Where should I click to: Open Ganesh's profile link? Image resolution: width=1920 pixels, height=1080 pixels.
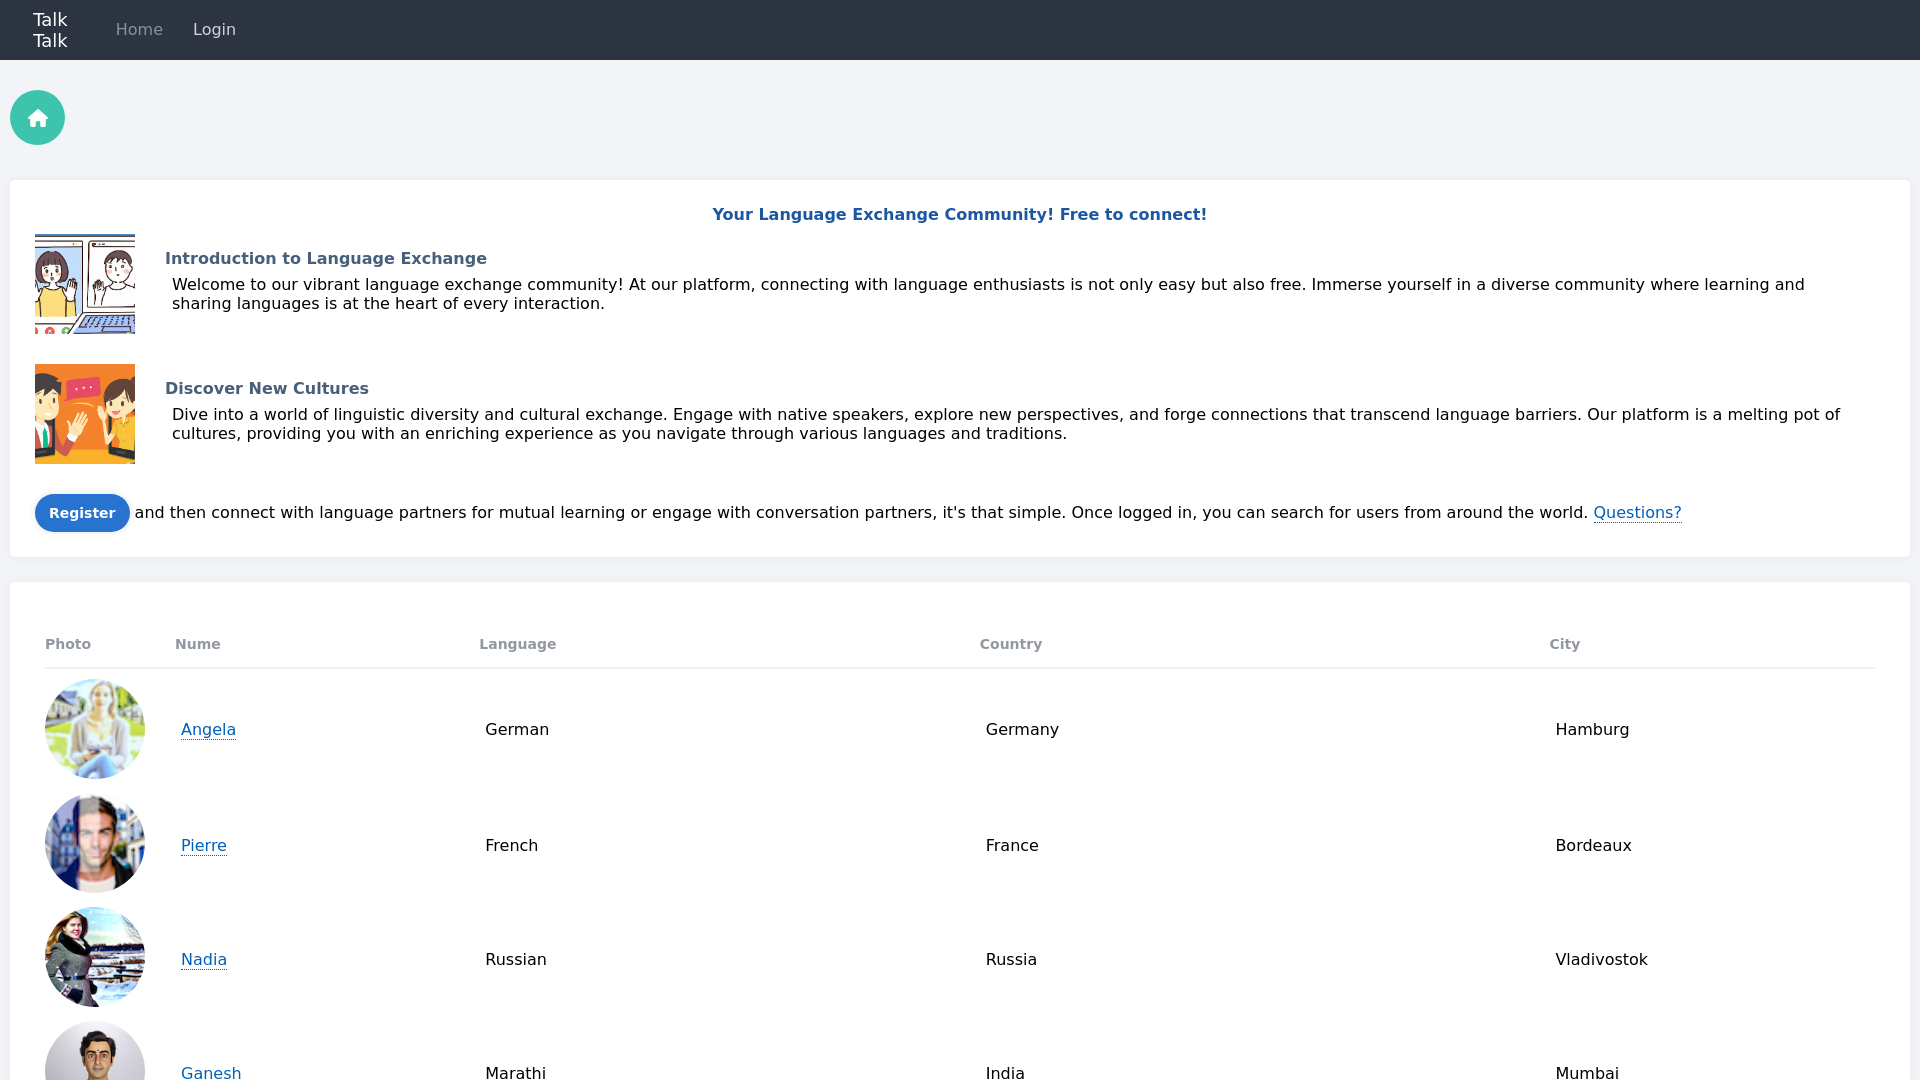(x=211, y=1072)
